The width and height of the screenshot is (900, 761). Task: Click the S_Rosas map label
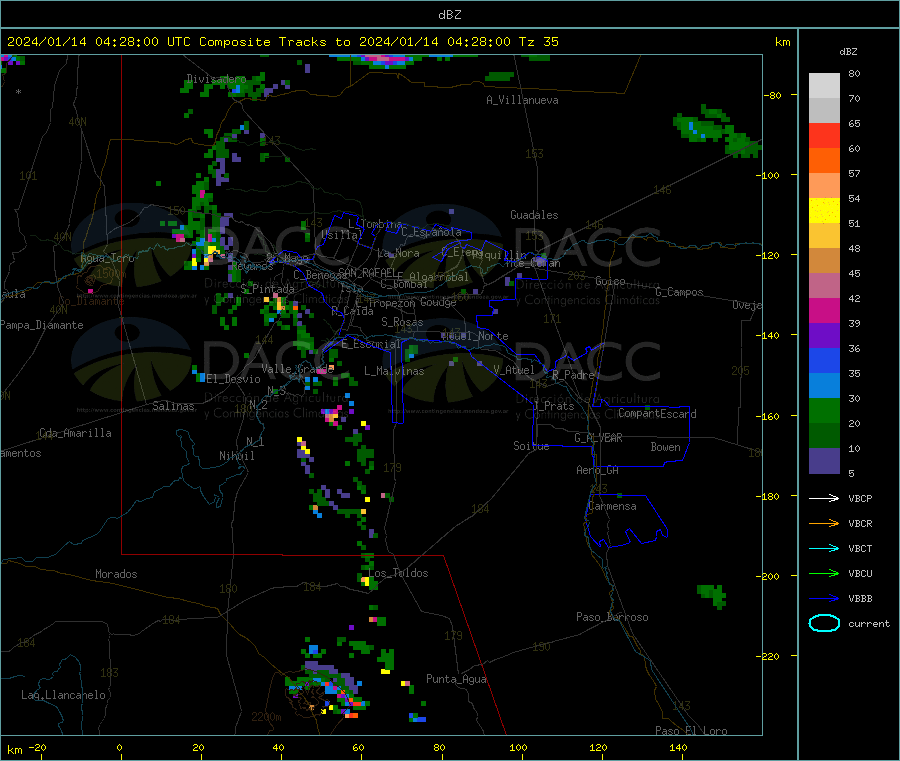pos(402,322)
